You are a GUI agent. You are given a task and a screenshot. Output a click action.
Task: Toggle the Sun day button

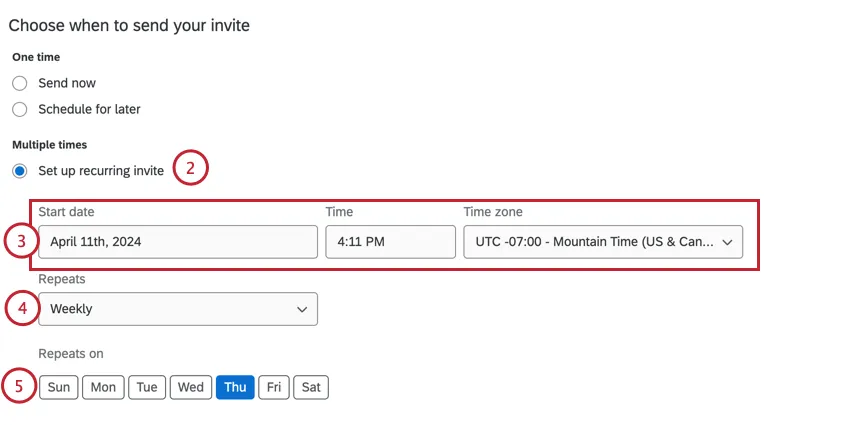pos(59,387)
